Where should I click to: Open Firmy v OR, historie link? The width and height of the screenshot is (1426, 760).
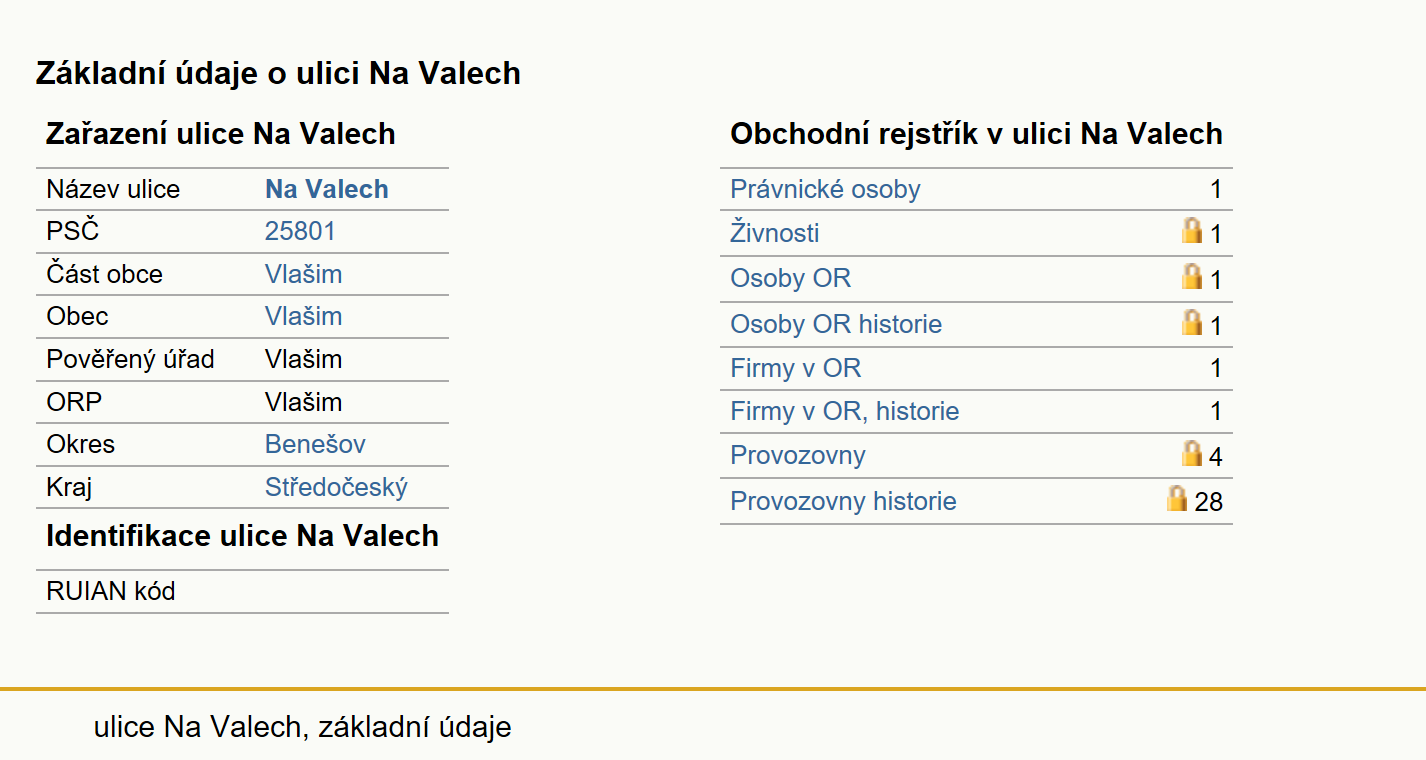point(845,411)
